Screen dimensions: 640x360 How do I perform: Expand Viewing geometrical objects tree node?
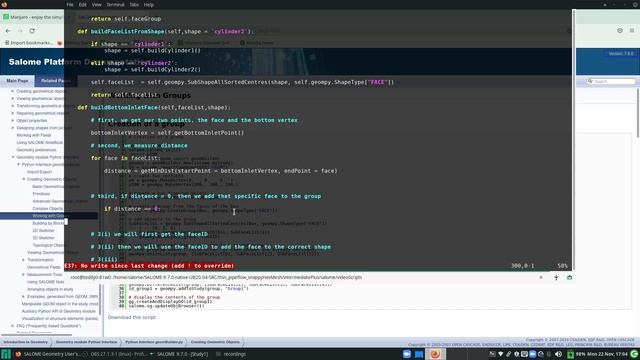click(x=13, y=98)
